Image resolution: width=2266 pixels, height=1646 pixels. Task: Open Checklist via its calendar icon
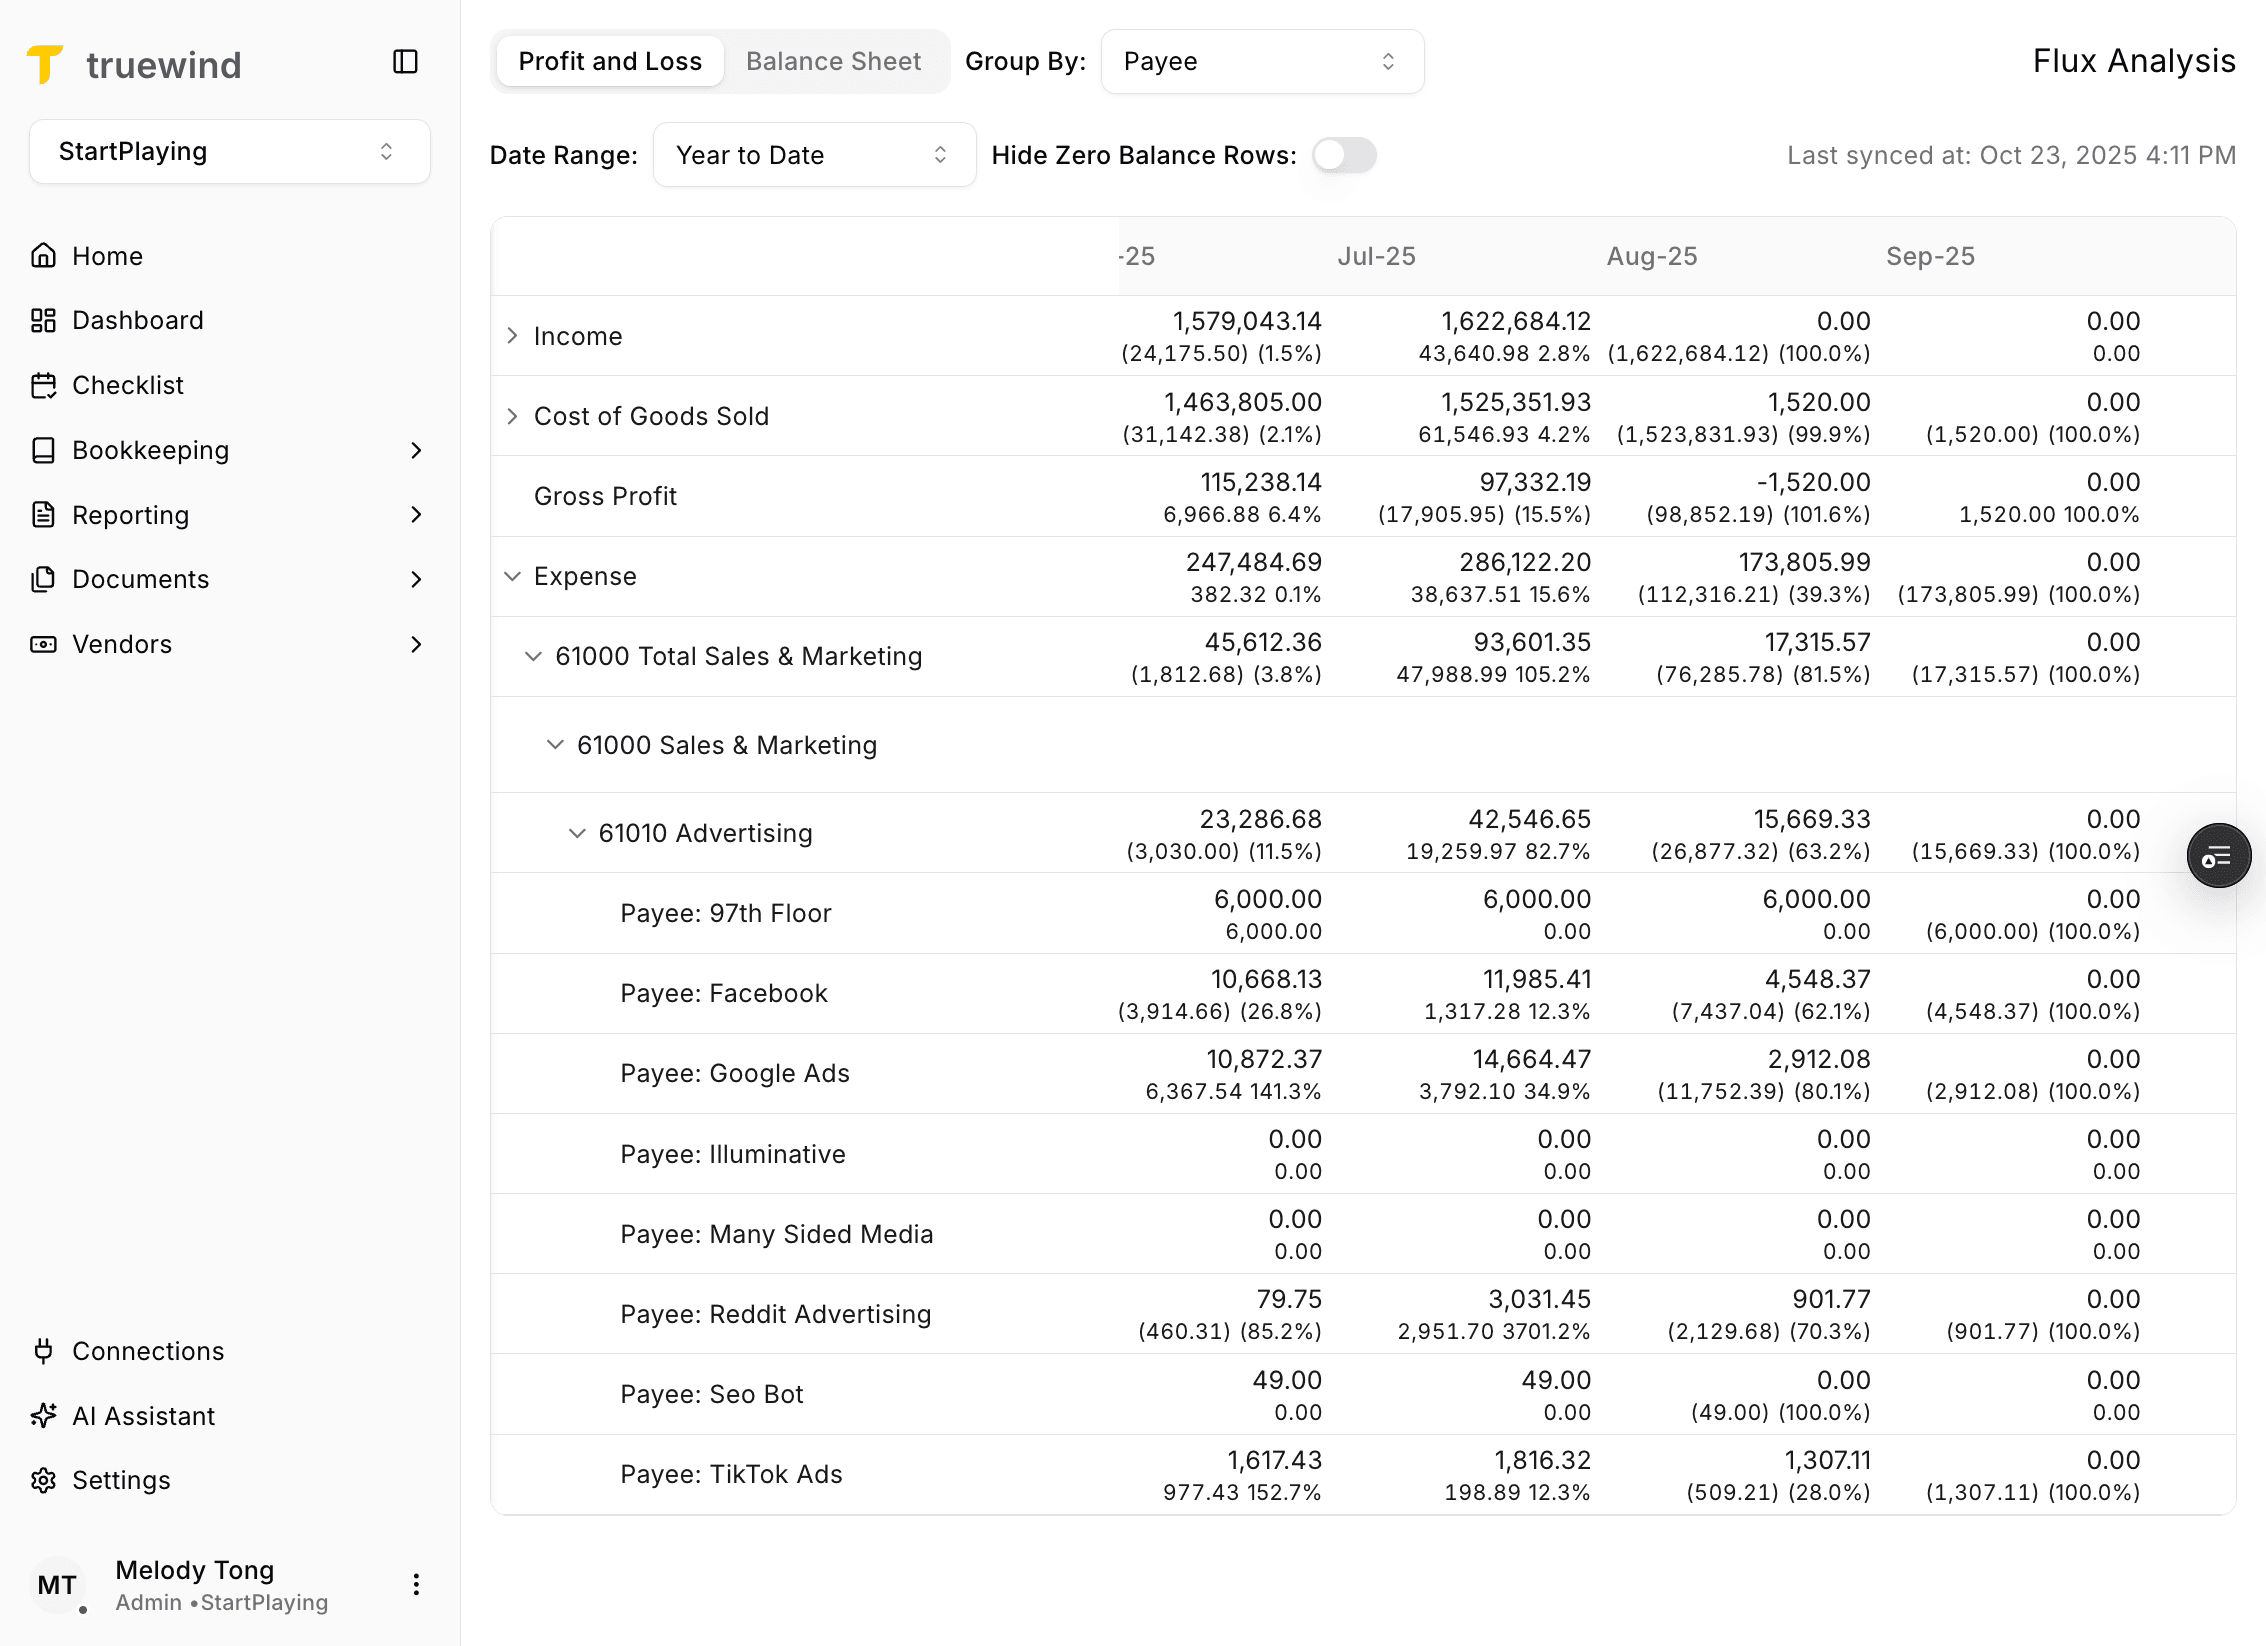[x=44, y=385]
